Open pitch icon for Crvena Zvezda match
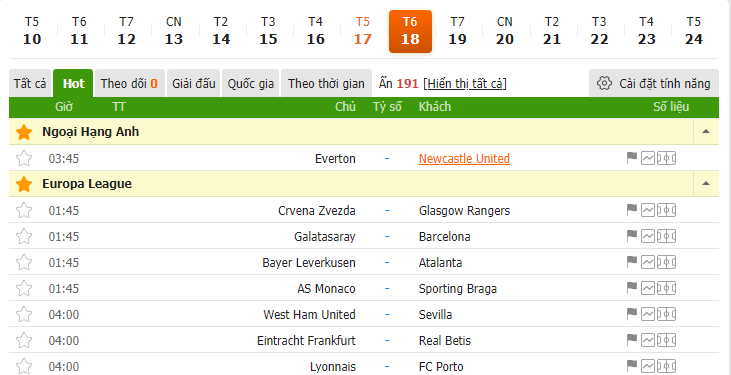The height and width of the screenshot is (375, 731). pos(666,210)
